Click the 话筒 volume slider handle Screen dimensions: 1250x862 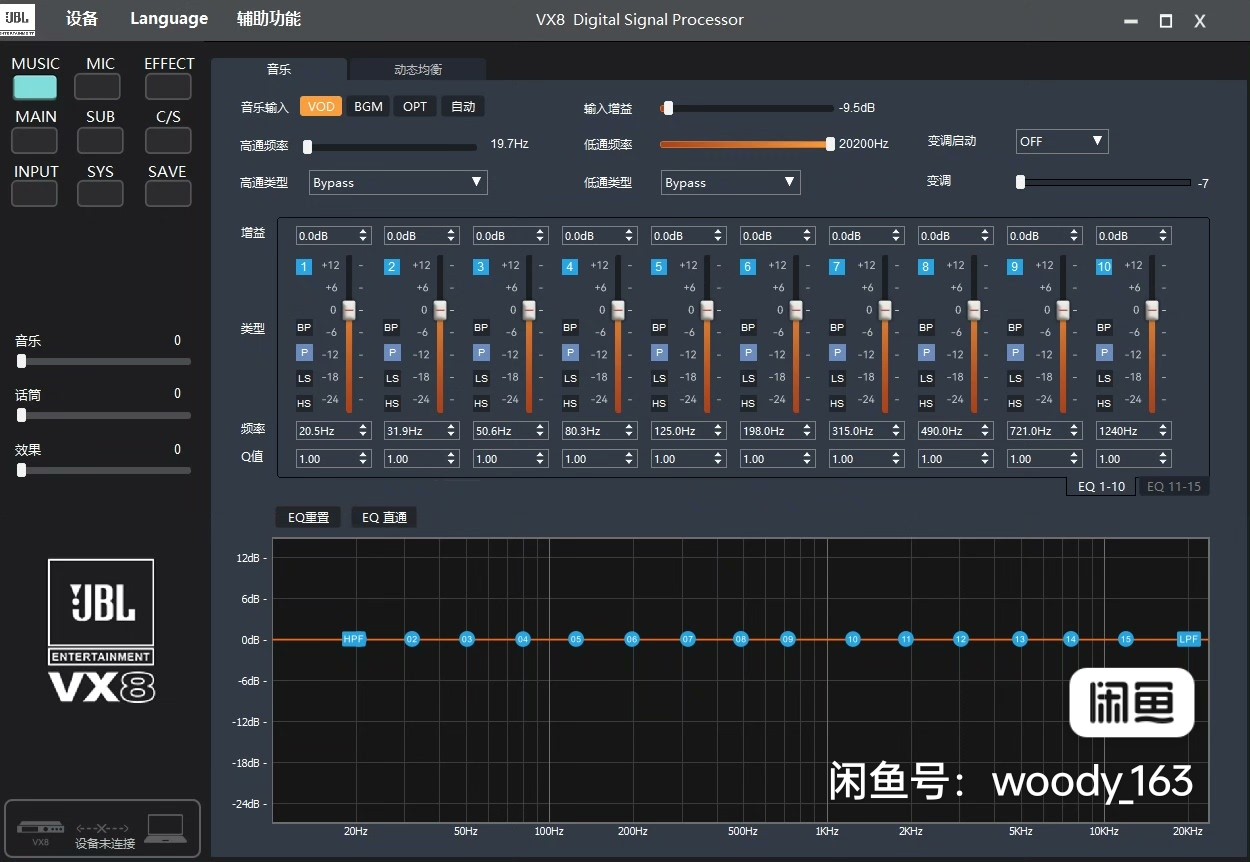tap(21, 415)
